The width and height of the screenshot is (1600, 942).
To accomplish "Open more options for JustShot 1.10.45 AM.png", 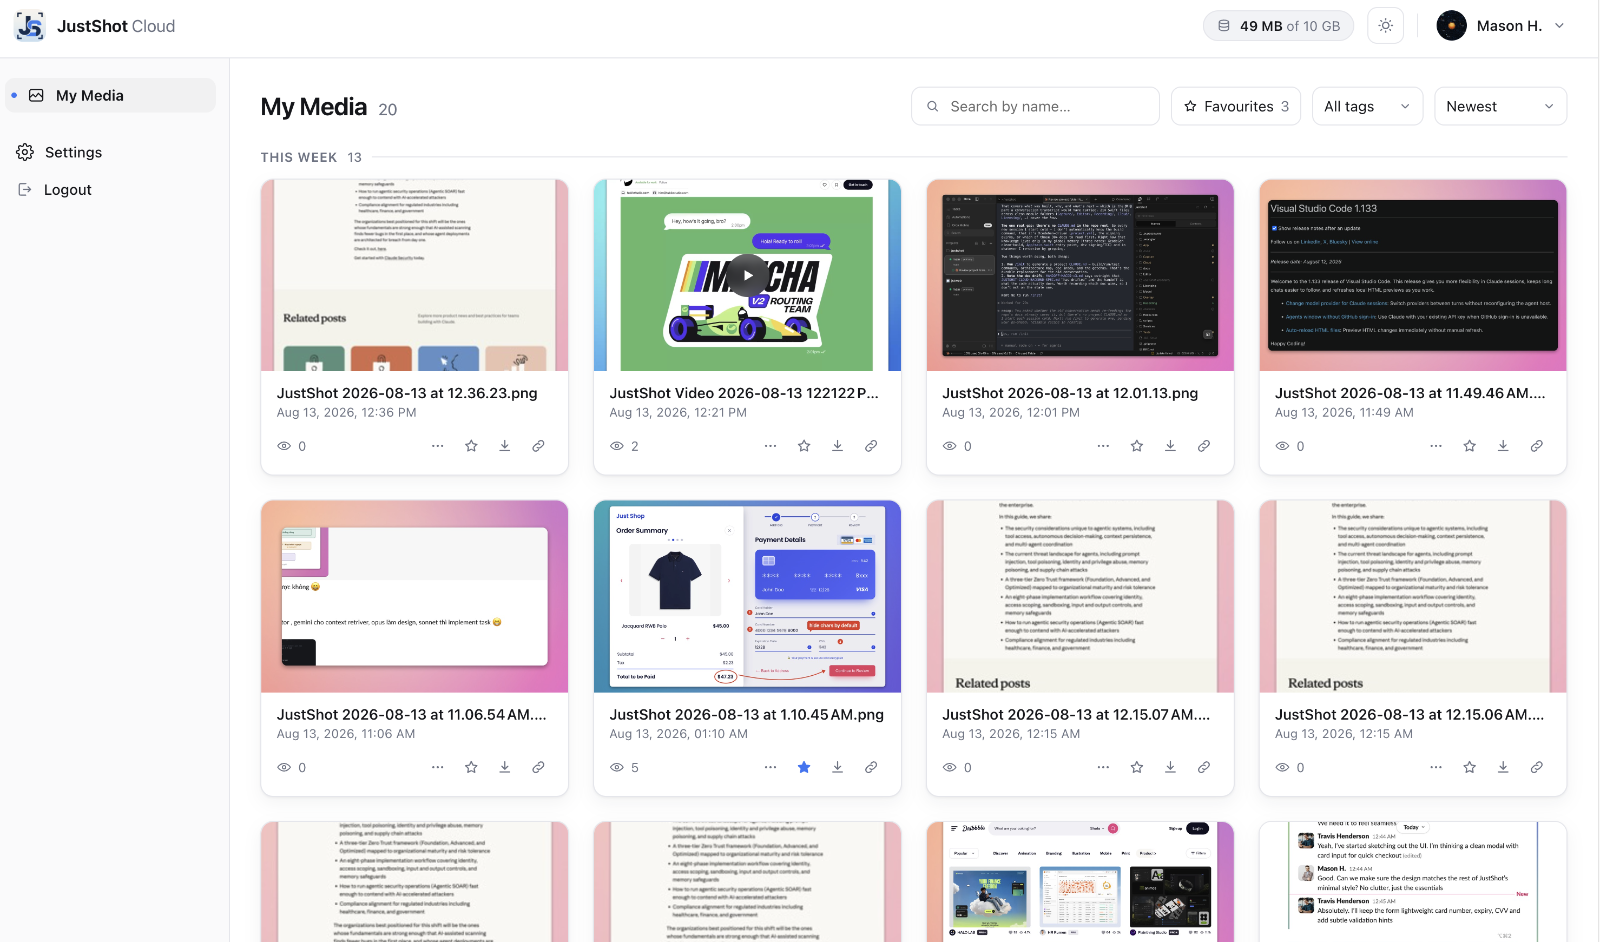I will coord(770,767).
